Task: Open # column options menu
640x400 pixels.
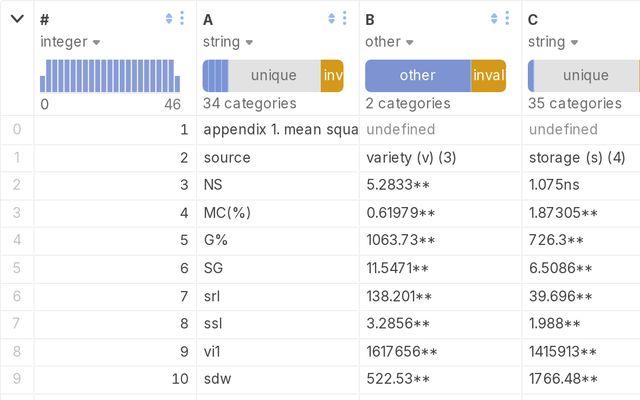Action: (182, 19)
